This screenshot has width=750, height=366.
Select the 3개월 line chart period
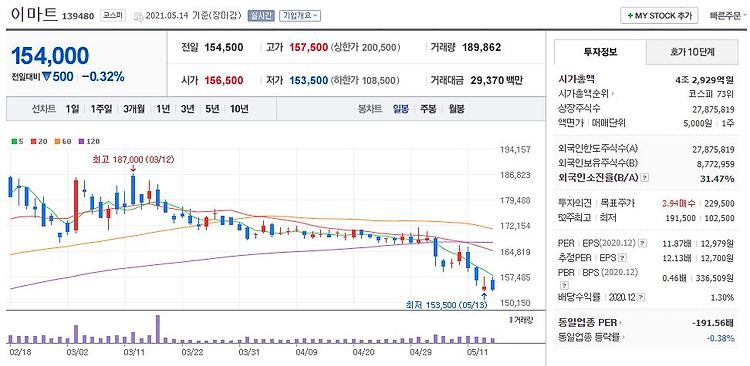tap(134, 109)
